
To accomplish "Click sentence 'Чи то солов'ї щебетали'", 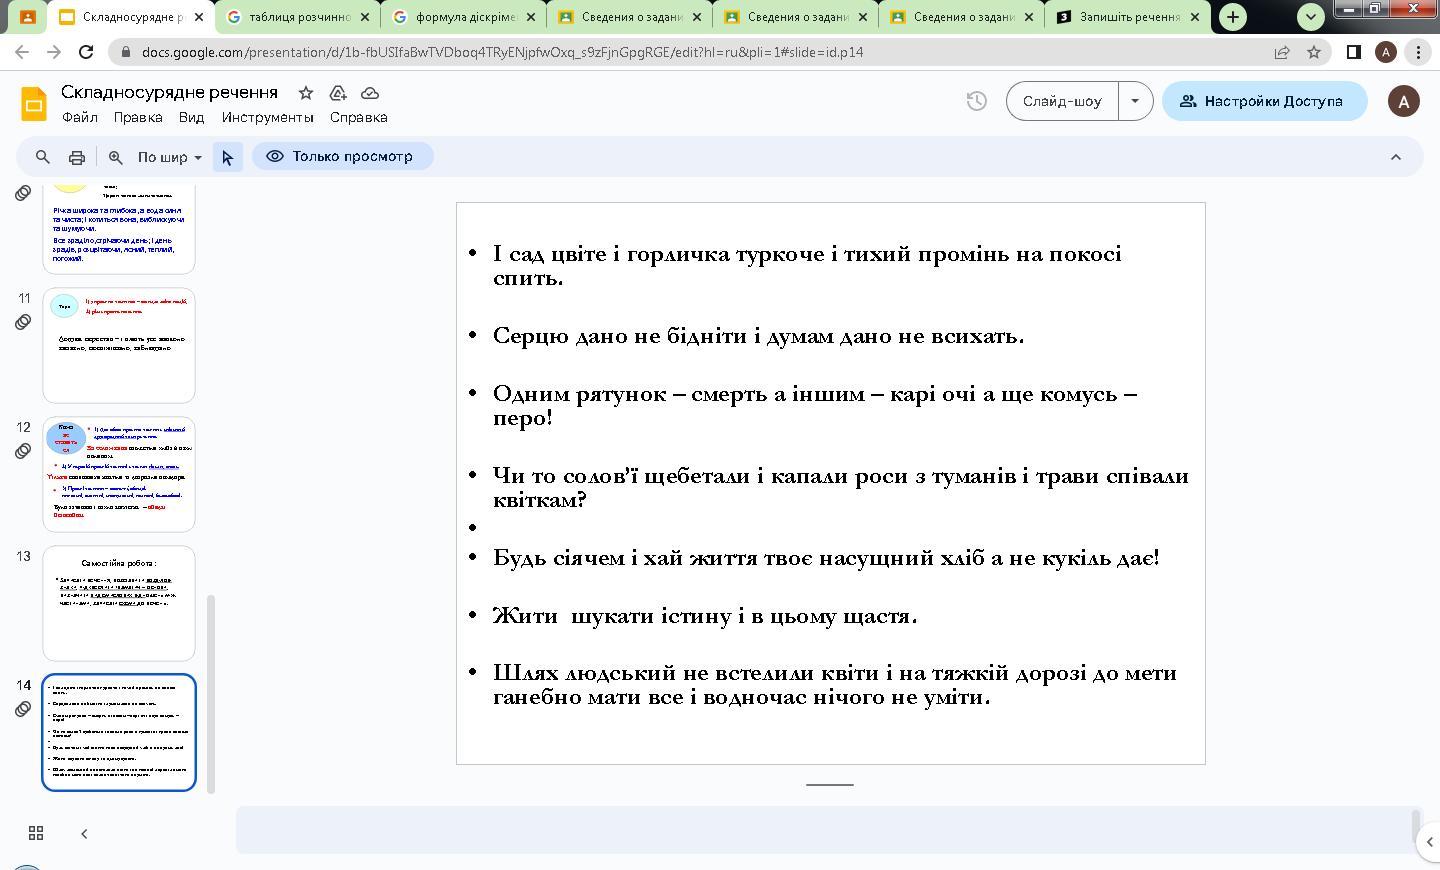I will pyautogui.click(x=841, y=488).
